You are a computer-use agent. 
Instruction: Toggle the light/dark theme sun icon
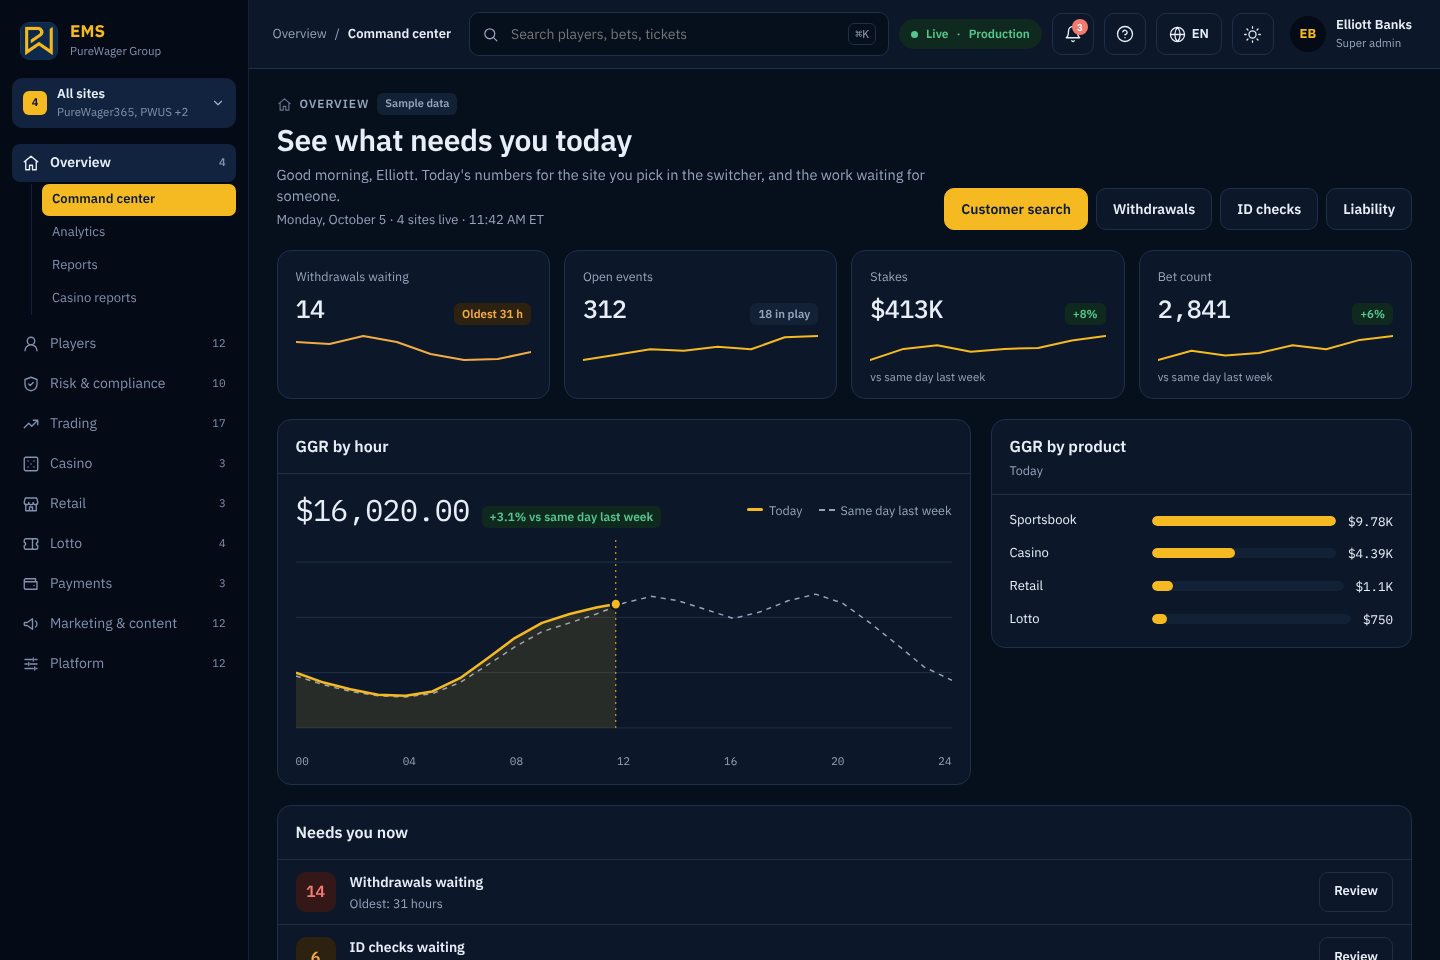click(x=1252, y=34)
